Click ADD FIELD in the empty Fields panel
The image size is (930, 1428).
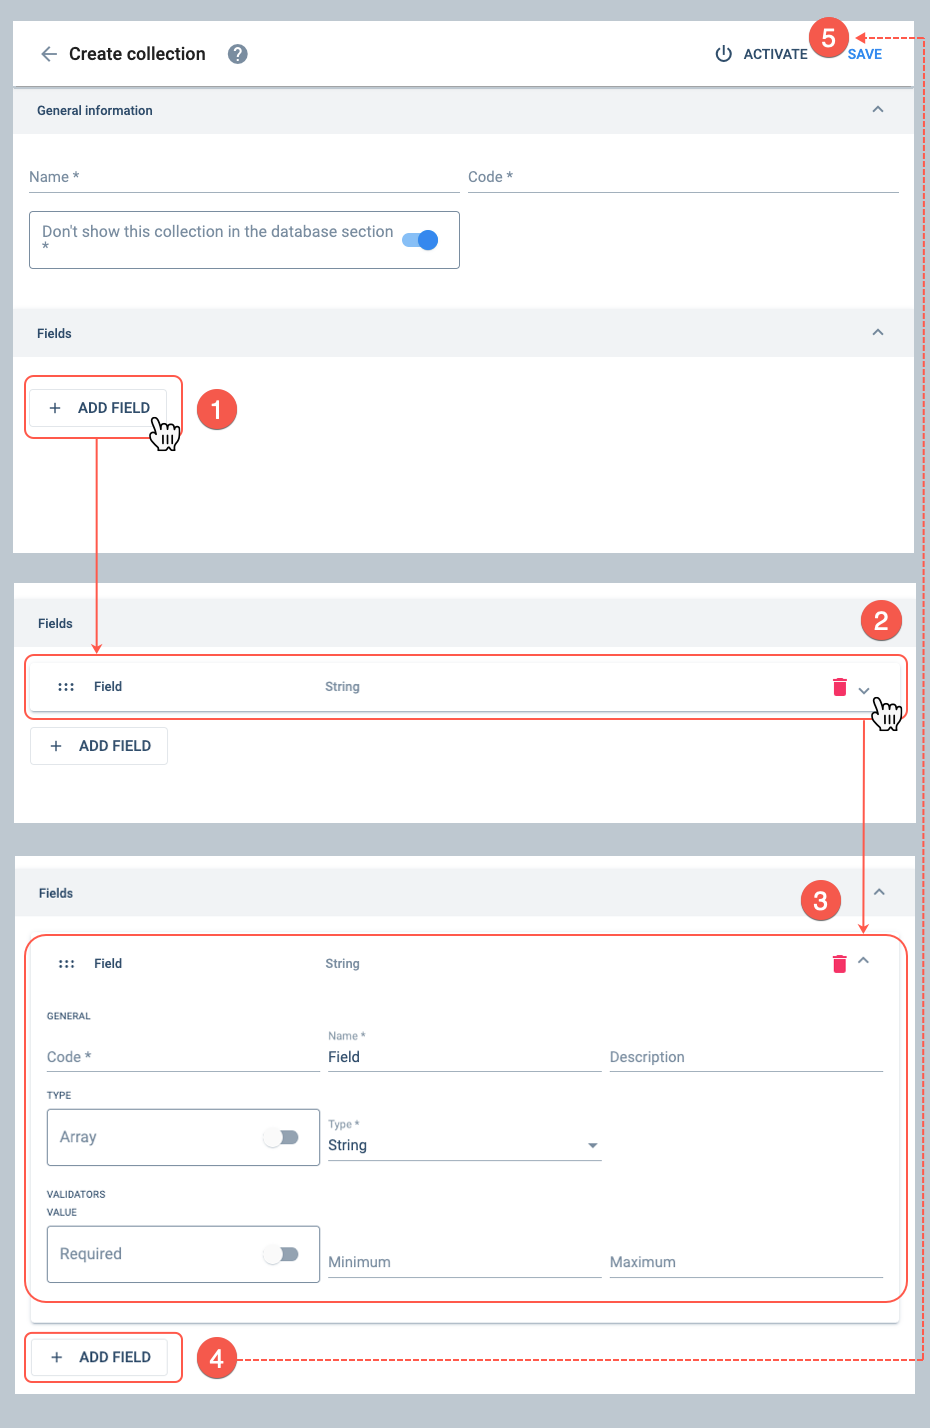(x=99, y=408)
